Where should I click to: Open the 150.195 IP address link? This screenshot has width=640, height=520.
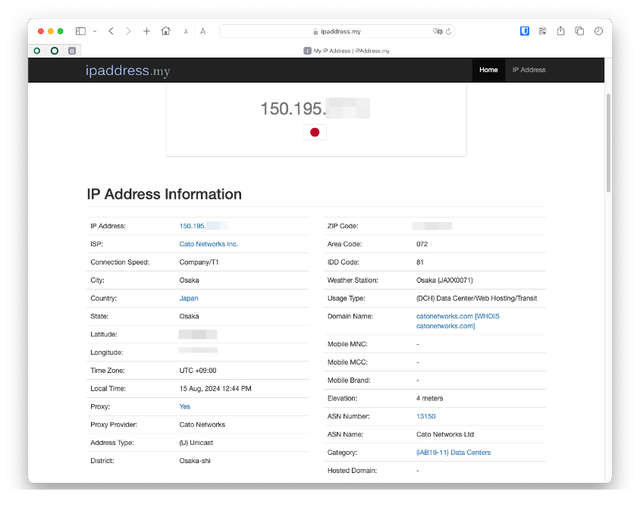pyautogui.click(x=203, y=226)
